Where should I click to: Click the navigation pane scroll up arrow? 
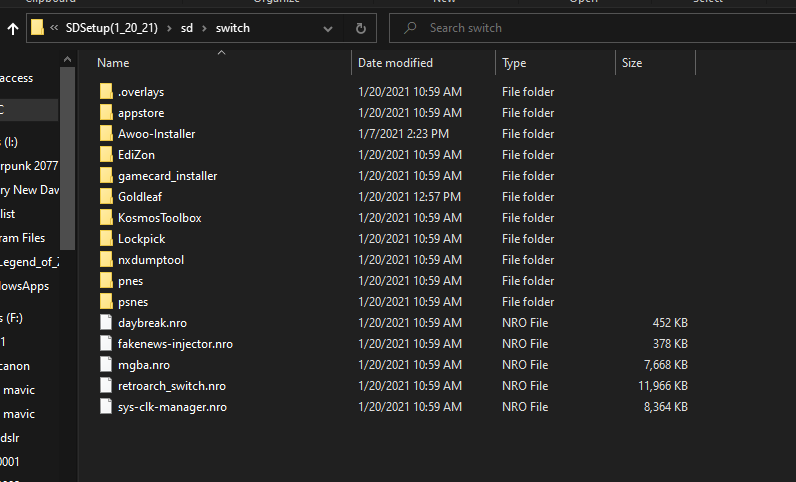coord(67,59)
